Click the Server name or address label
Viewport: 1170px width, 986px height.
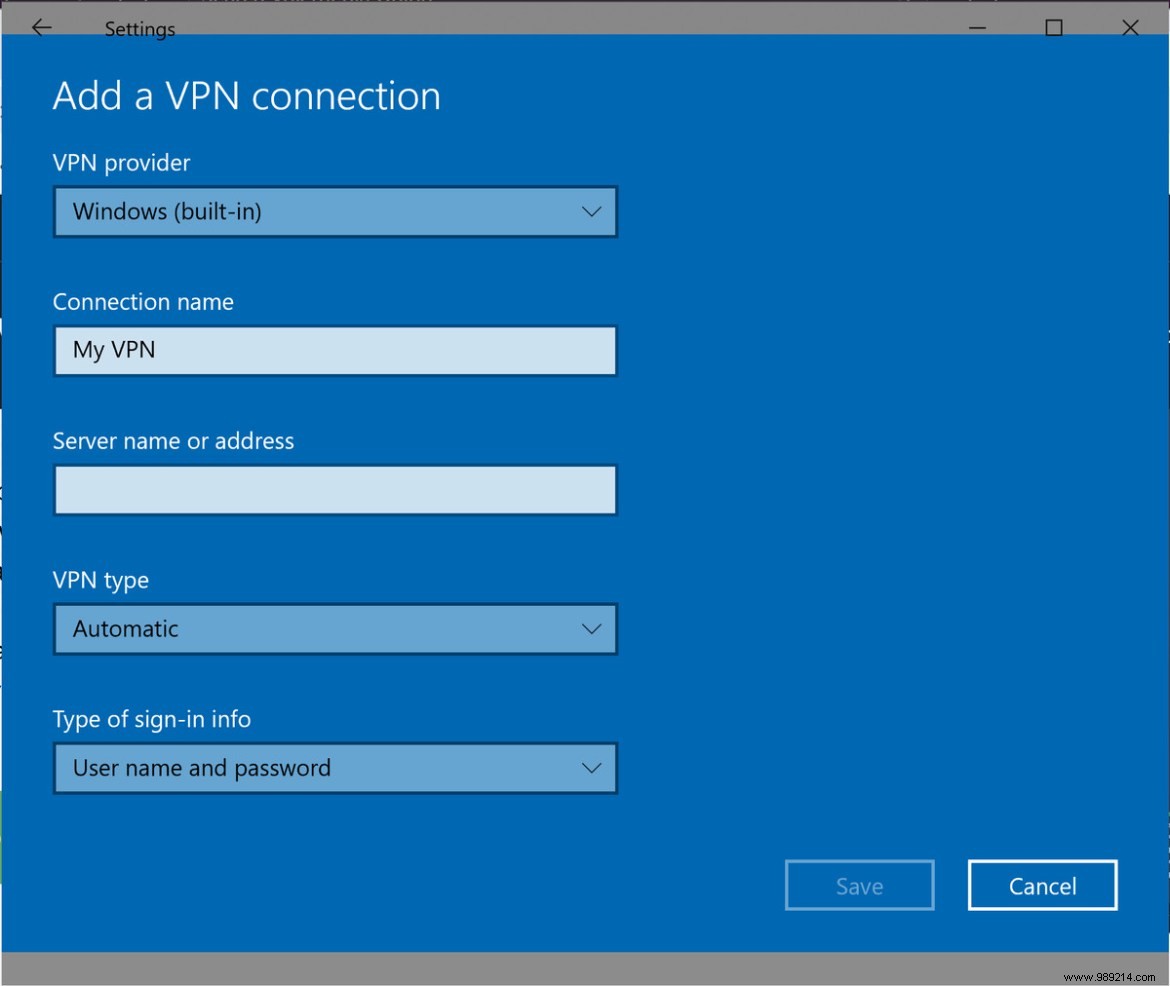[173, 440]
